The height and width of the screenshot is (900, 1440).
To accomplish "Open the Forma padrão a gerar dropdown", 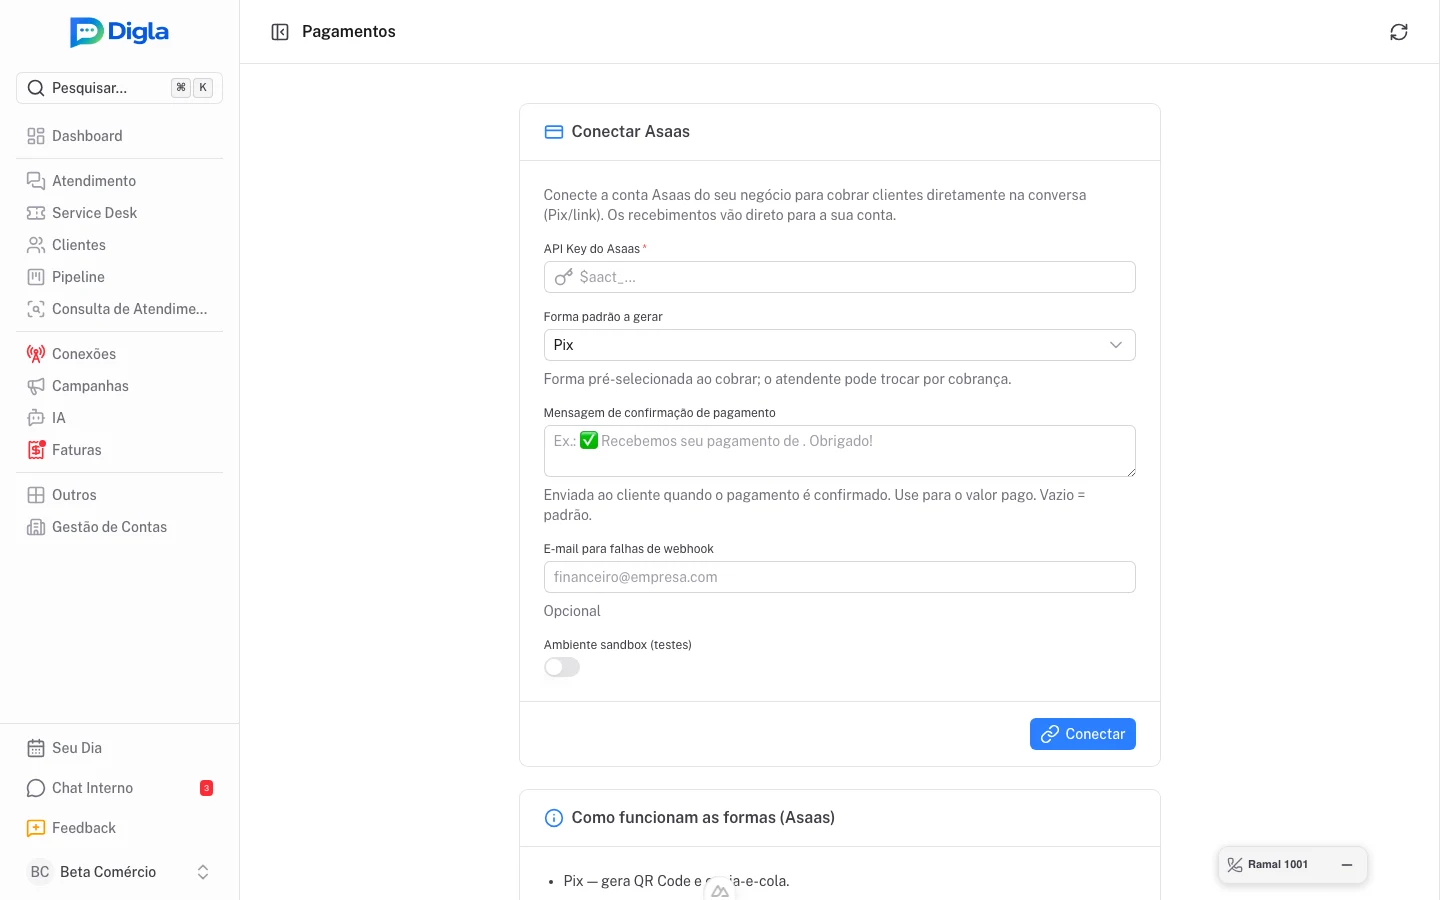I will tap(839, 345).
